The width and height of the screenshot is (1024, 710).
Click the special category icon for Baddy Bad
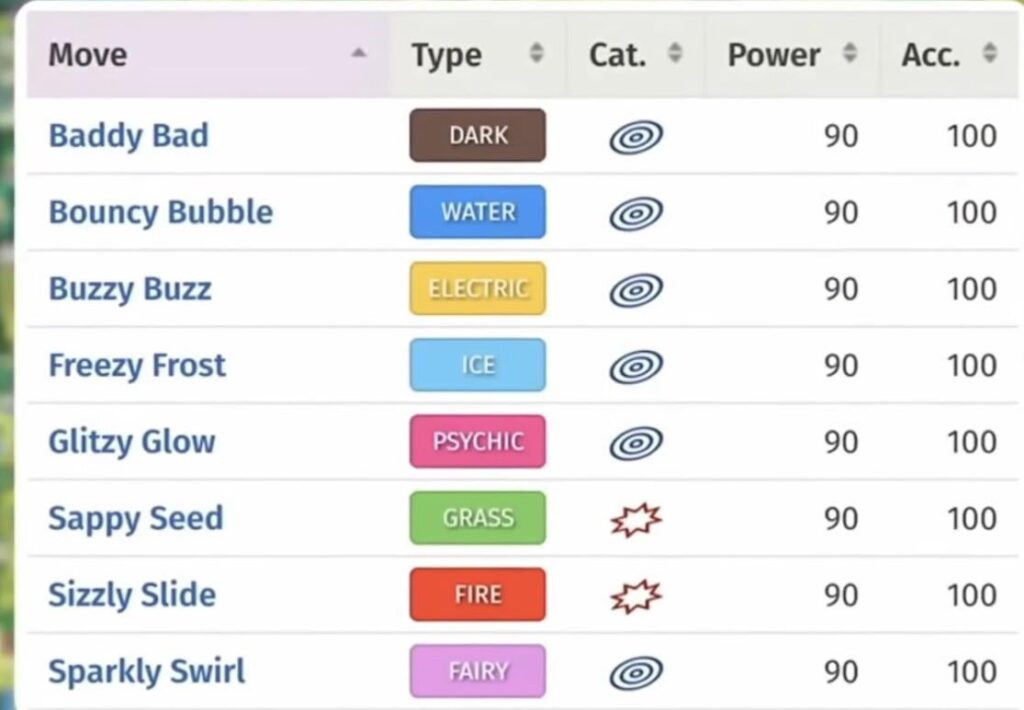(636, 136)
